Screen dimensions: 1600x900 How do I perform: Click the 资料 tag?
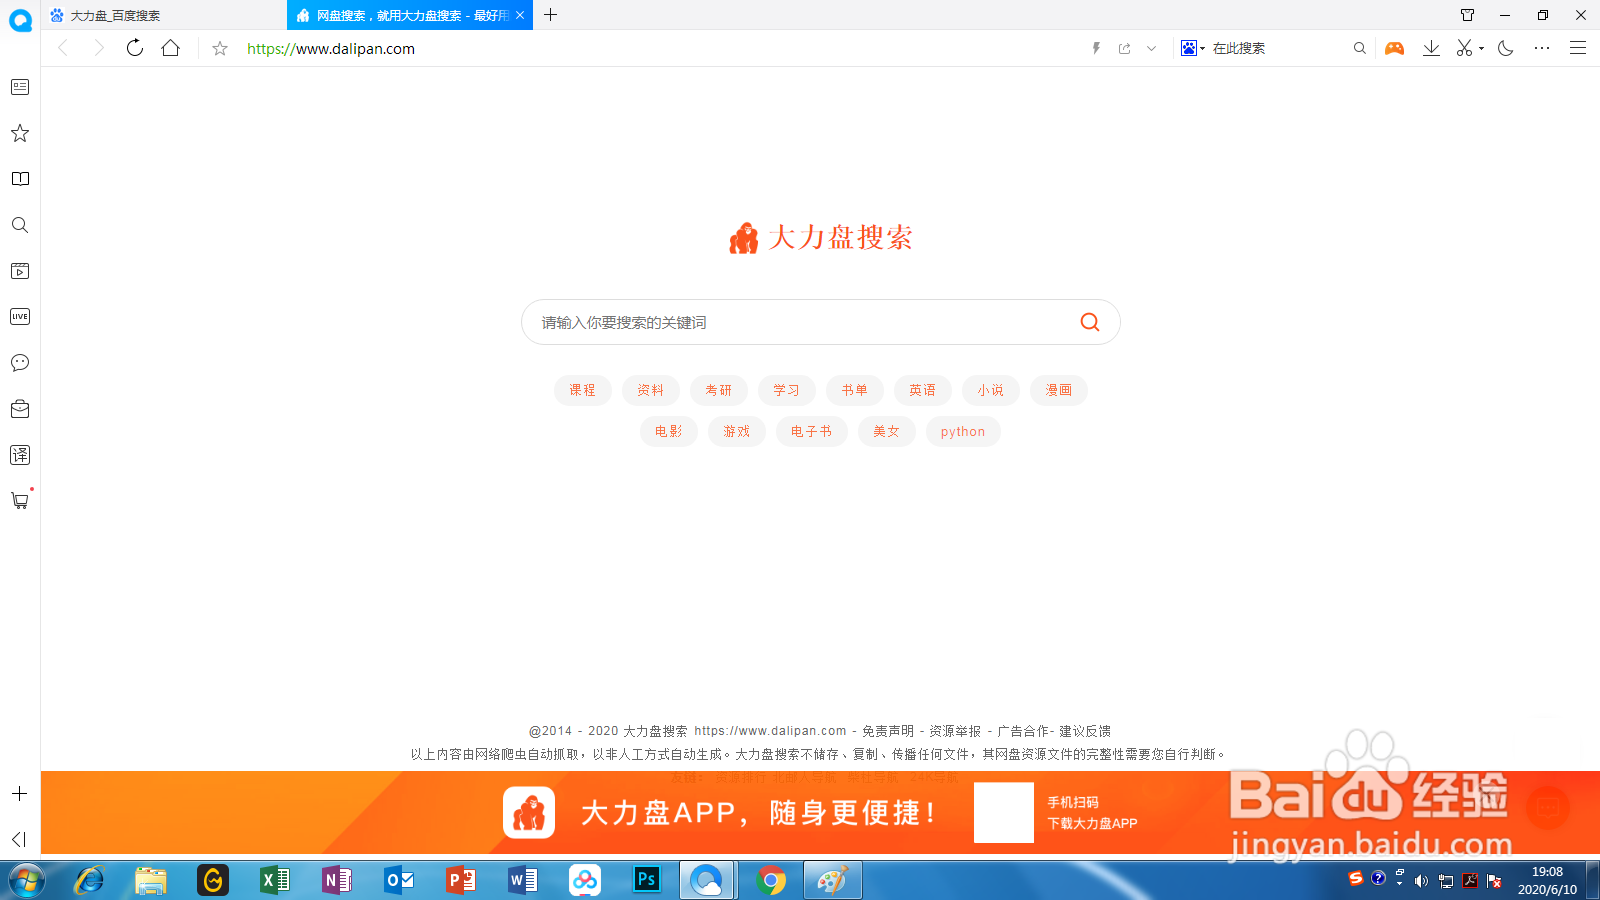[650, 390]
